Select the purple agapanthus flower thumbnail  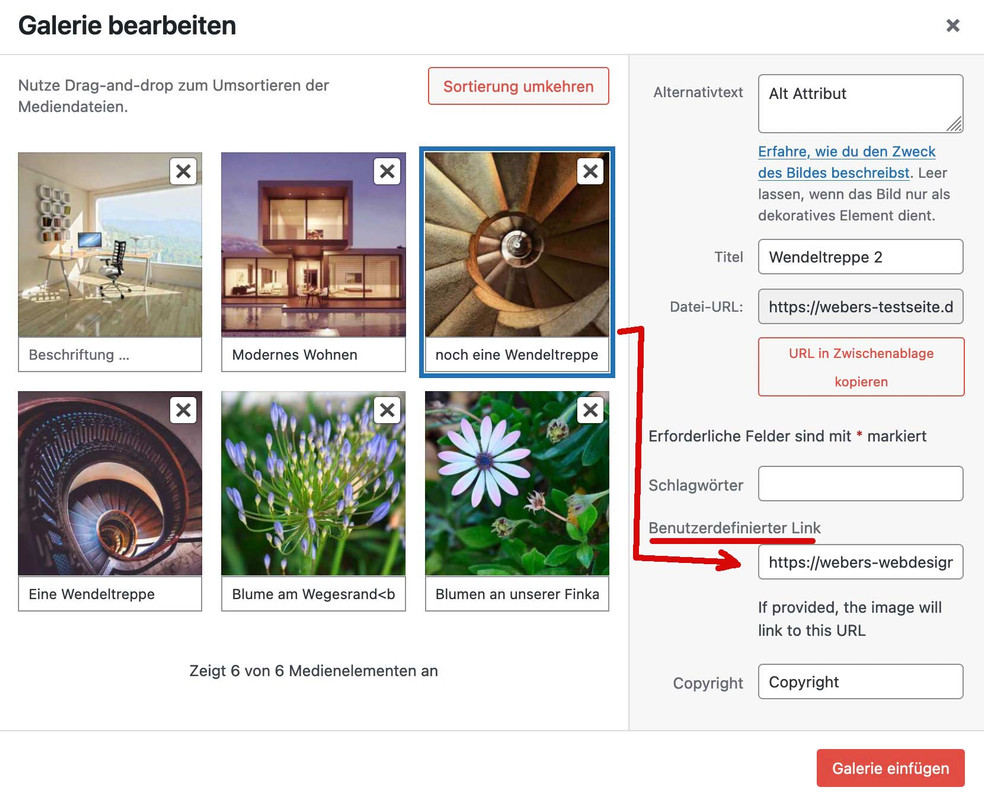pyautogui.click(x=313, y=484)
